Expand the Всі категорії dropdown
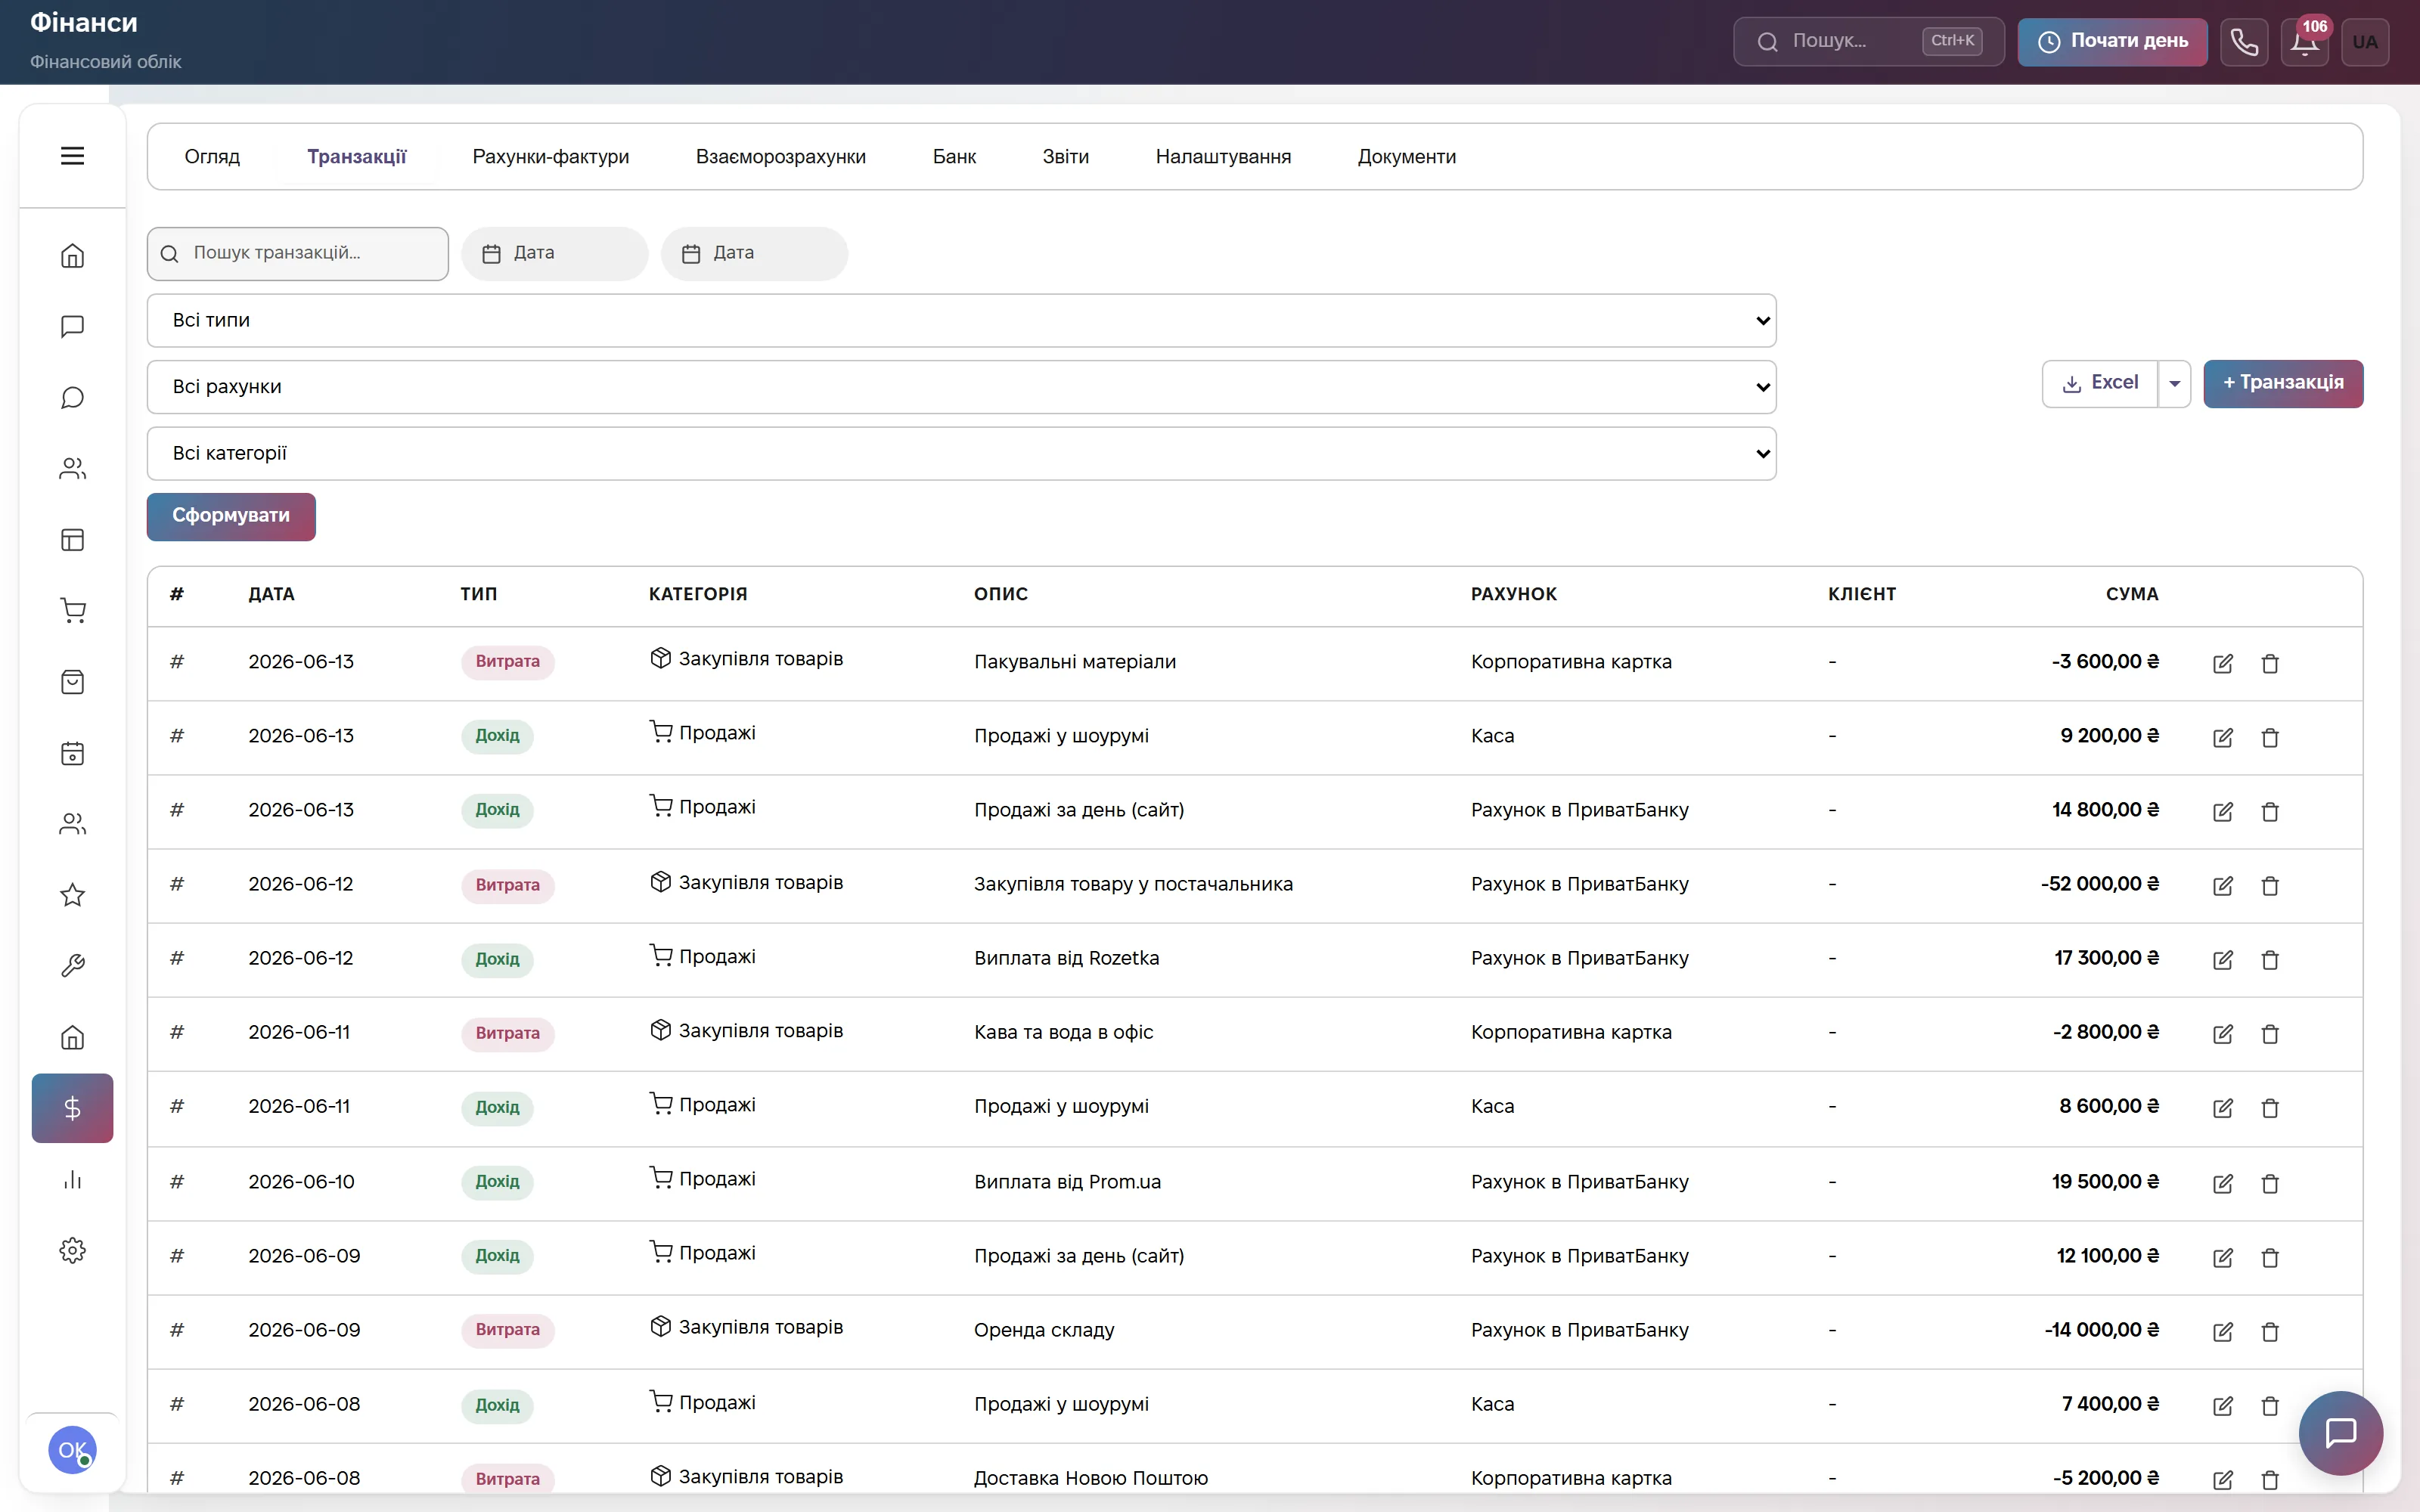 pos(961,453)
